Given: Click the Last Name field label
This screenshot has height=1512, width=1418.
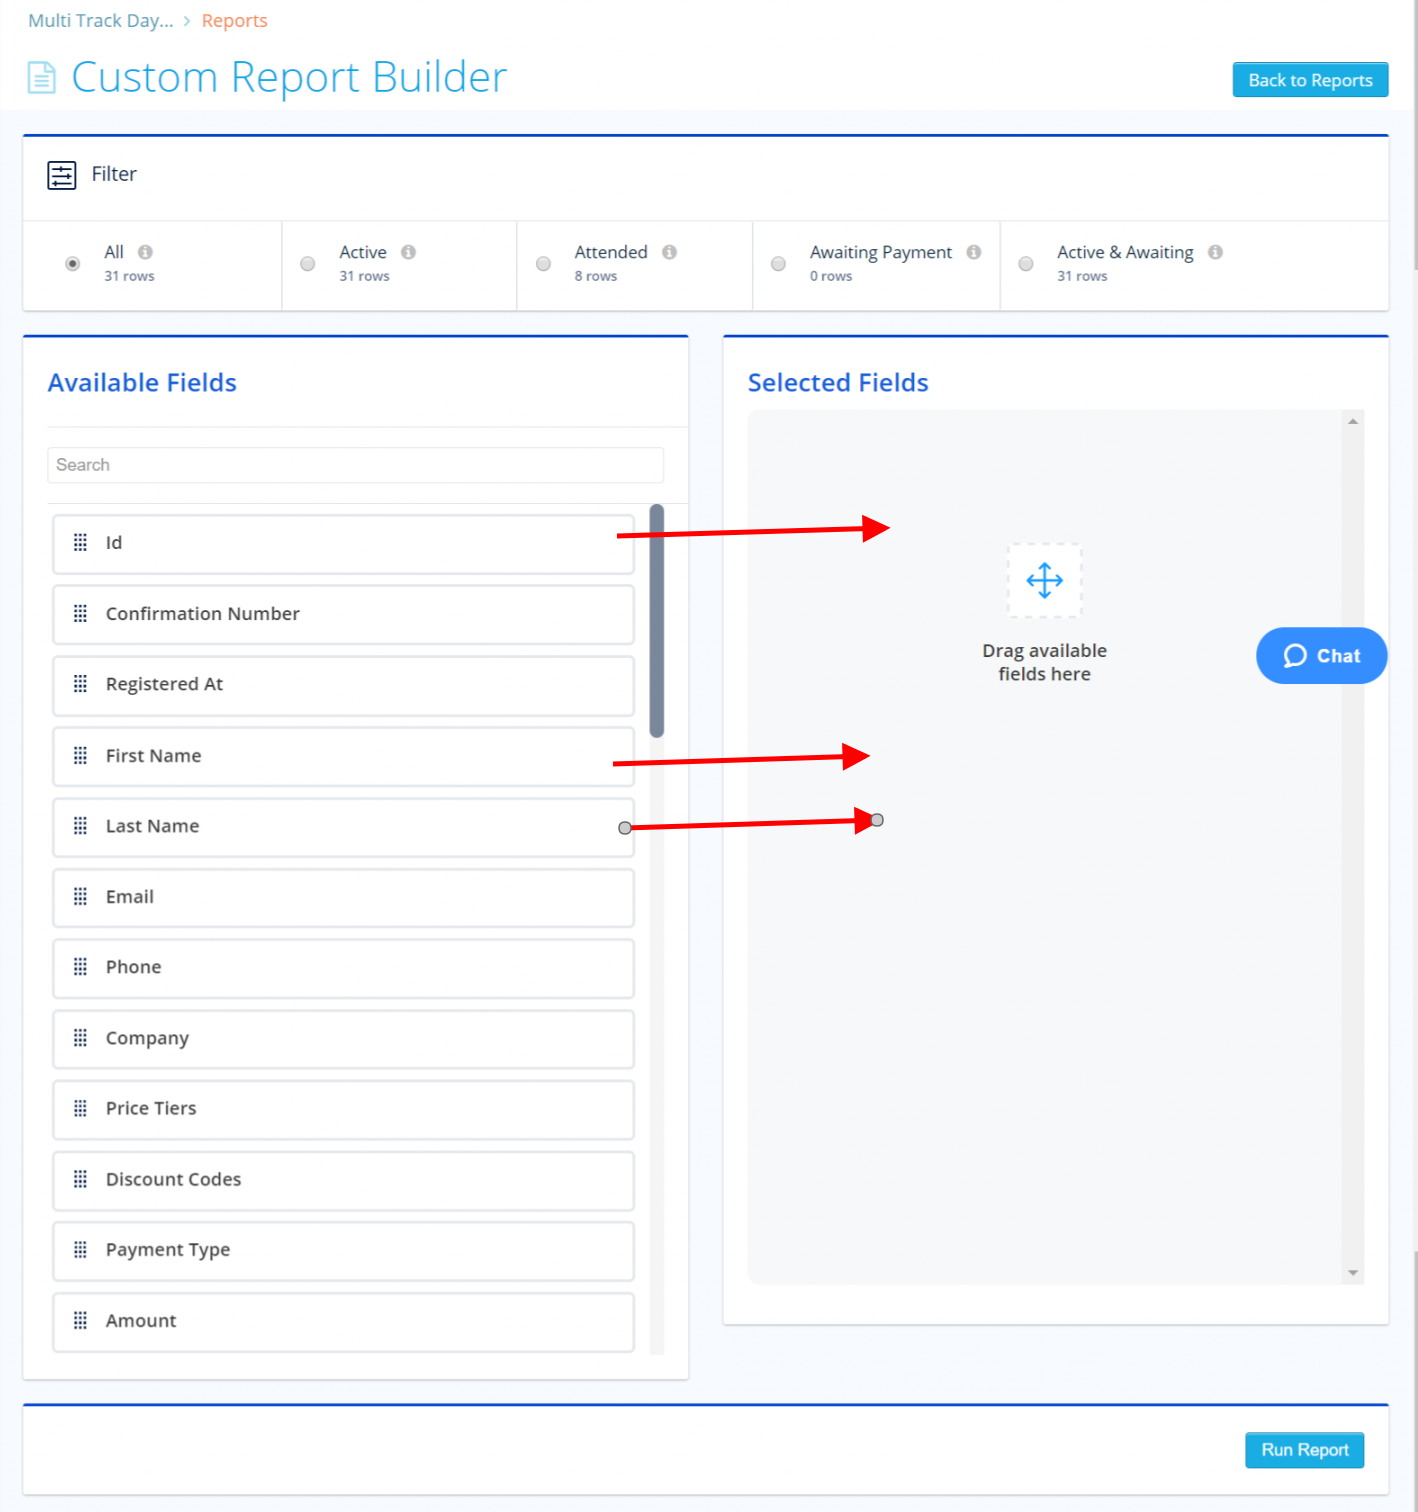Looking at the screenshot, I should pyautogui.click(x=153, y=826).
